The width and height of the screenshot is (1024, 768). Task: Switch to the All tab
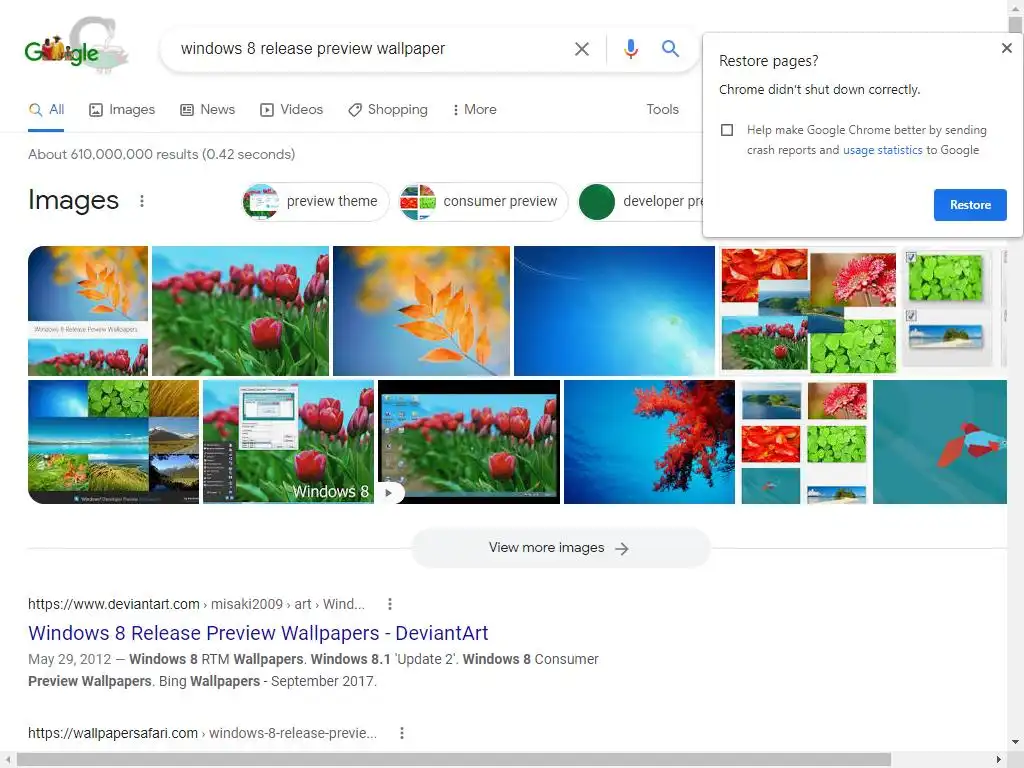46,110
